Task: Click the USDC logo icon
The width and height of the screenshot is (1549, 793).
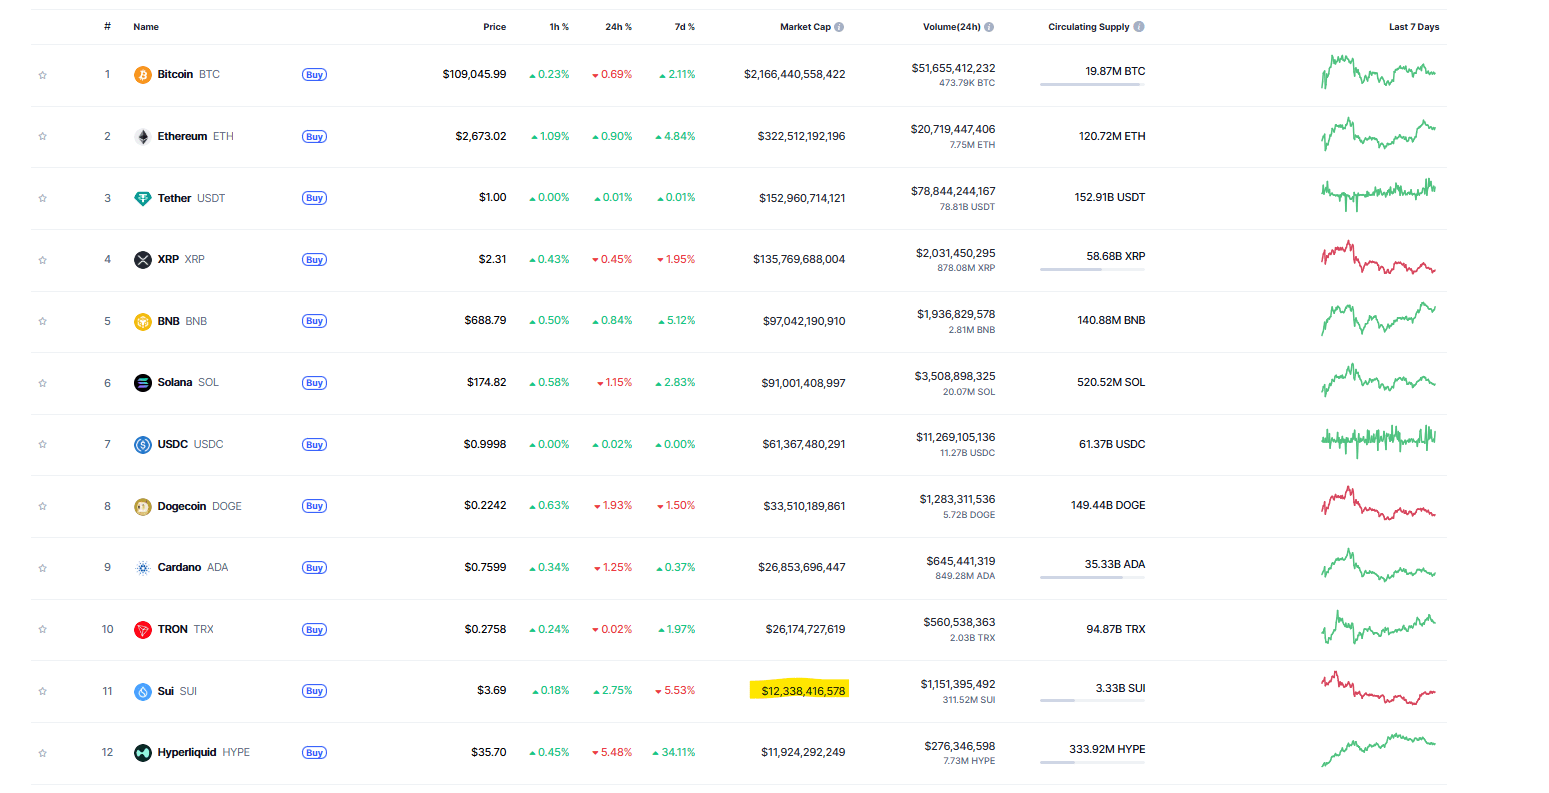Action: pyautogui.click(x=143, y=445)
